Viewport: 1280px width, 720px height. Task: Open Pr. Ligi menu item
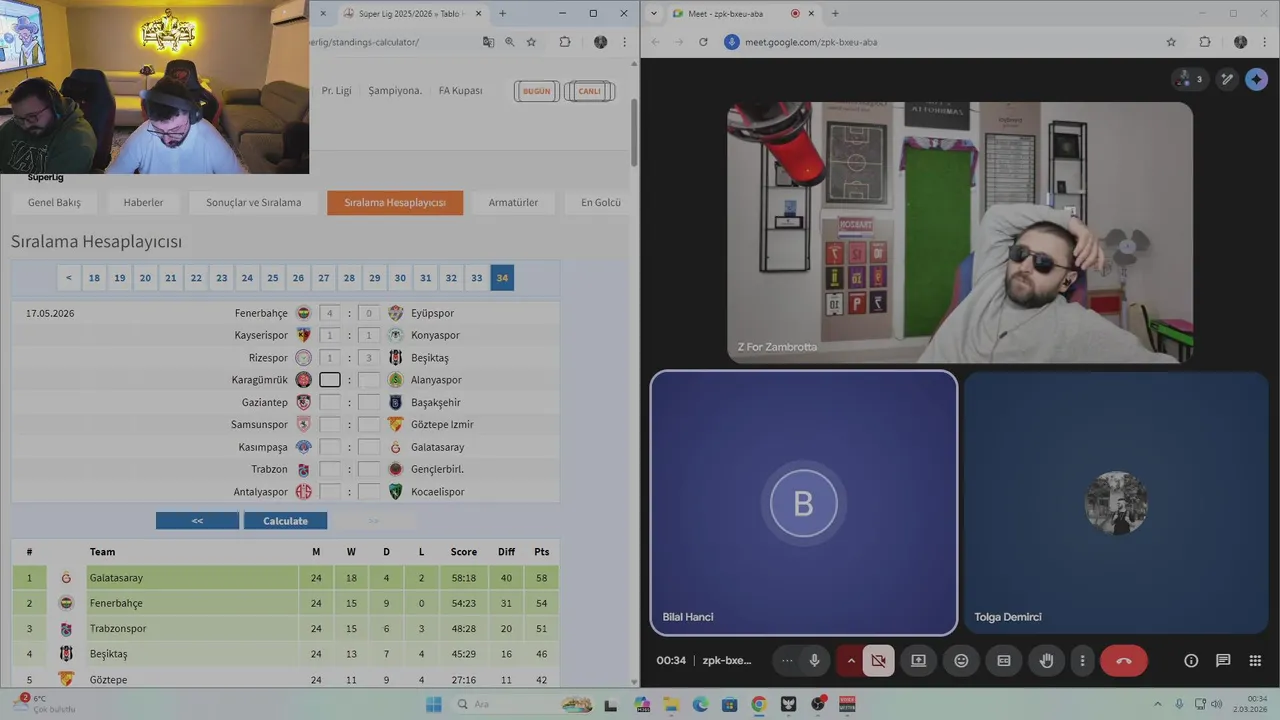pyautogui.click(x=336, y=90)
